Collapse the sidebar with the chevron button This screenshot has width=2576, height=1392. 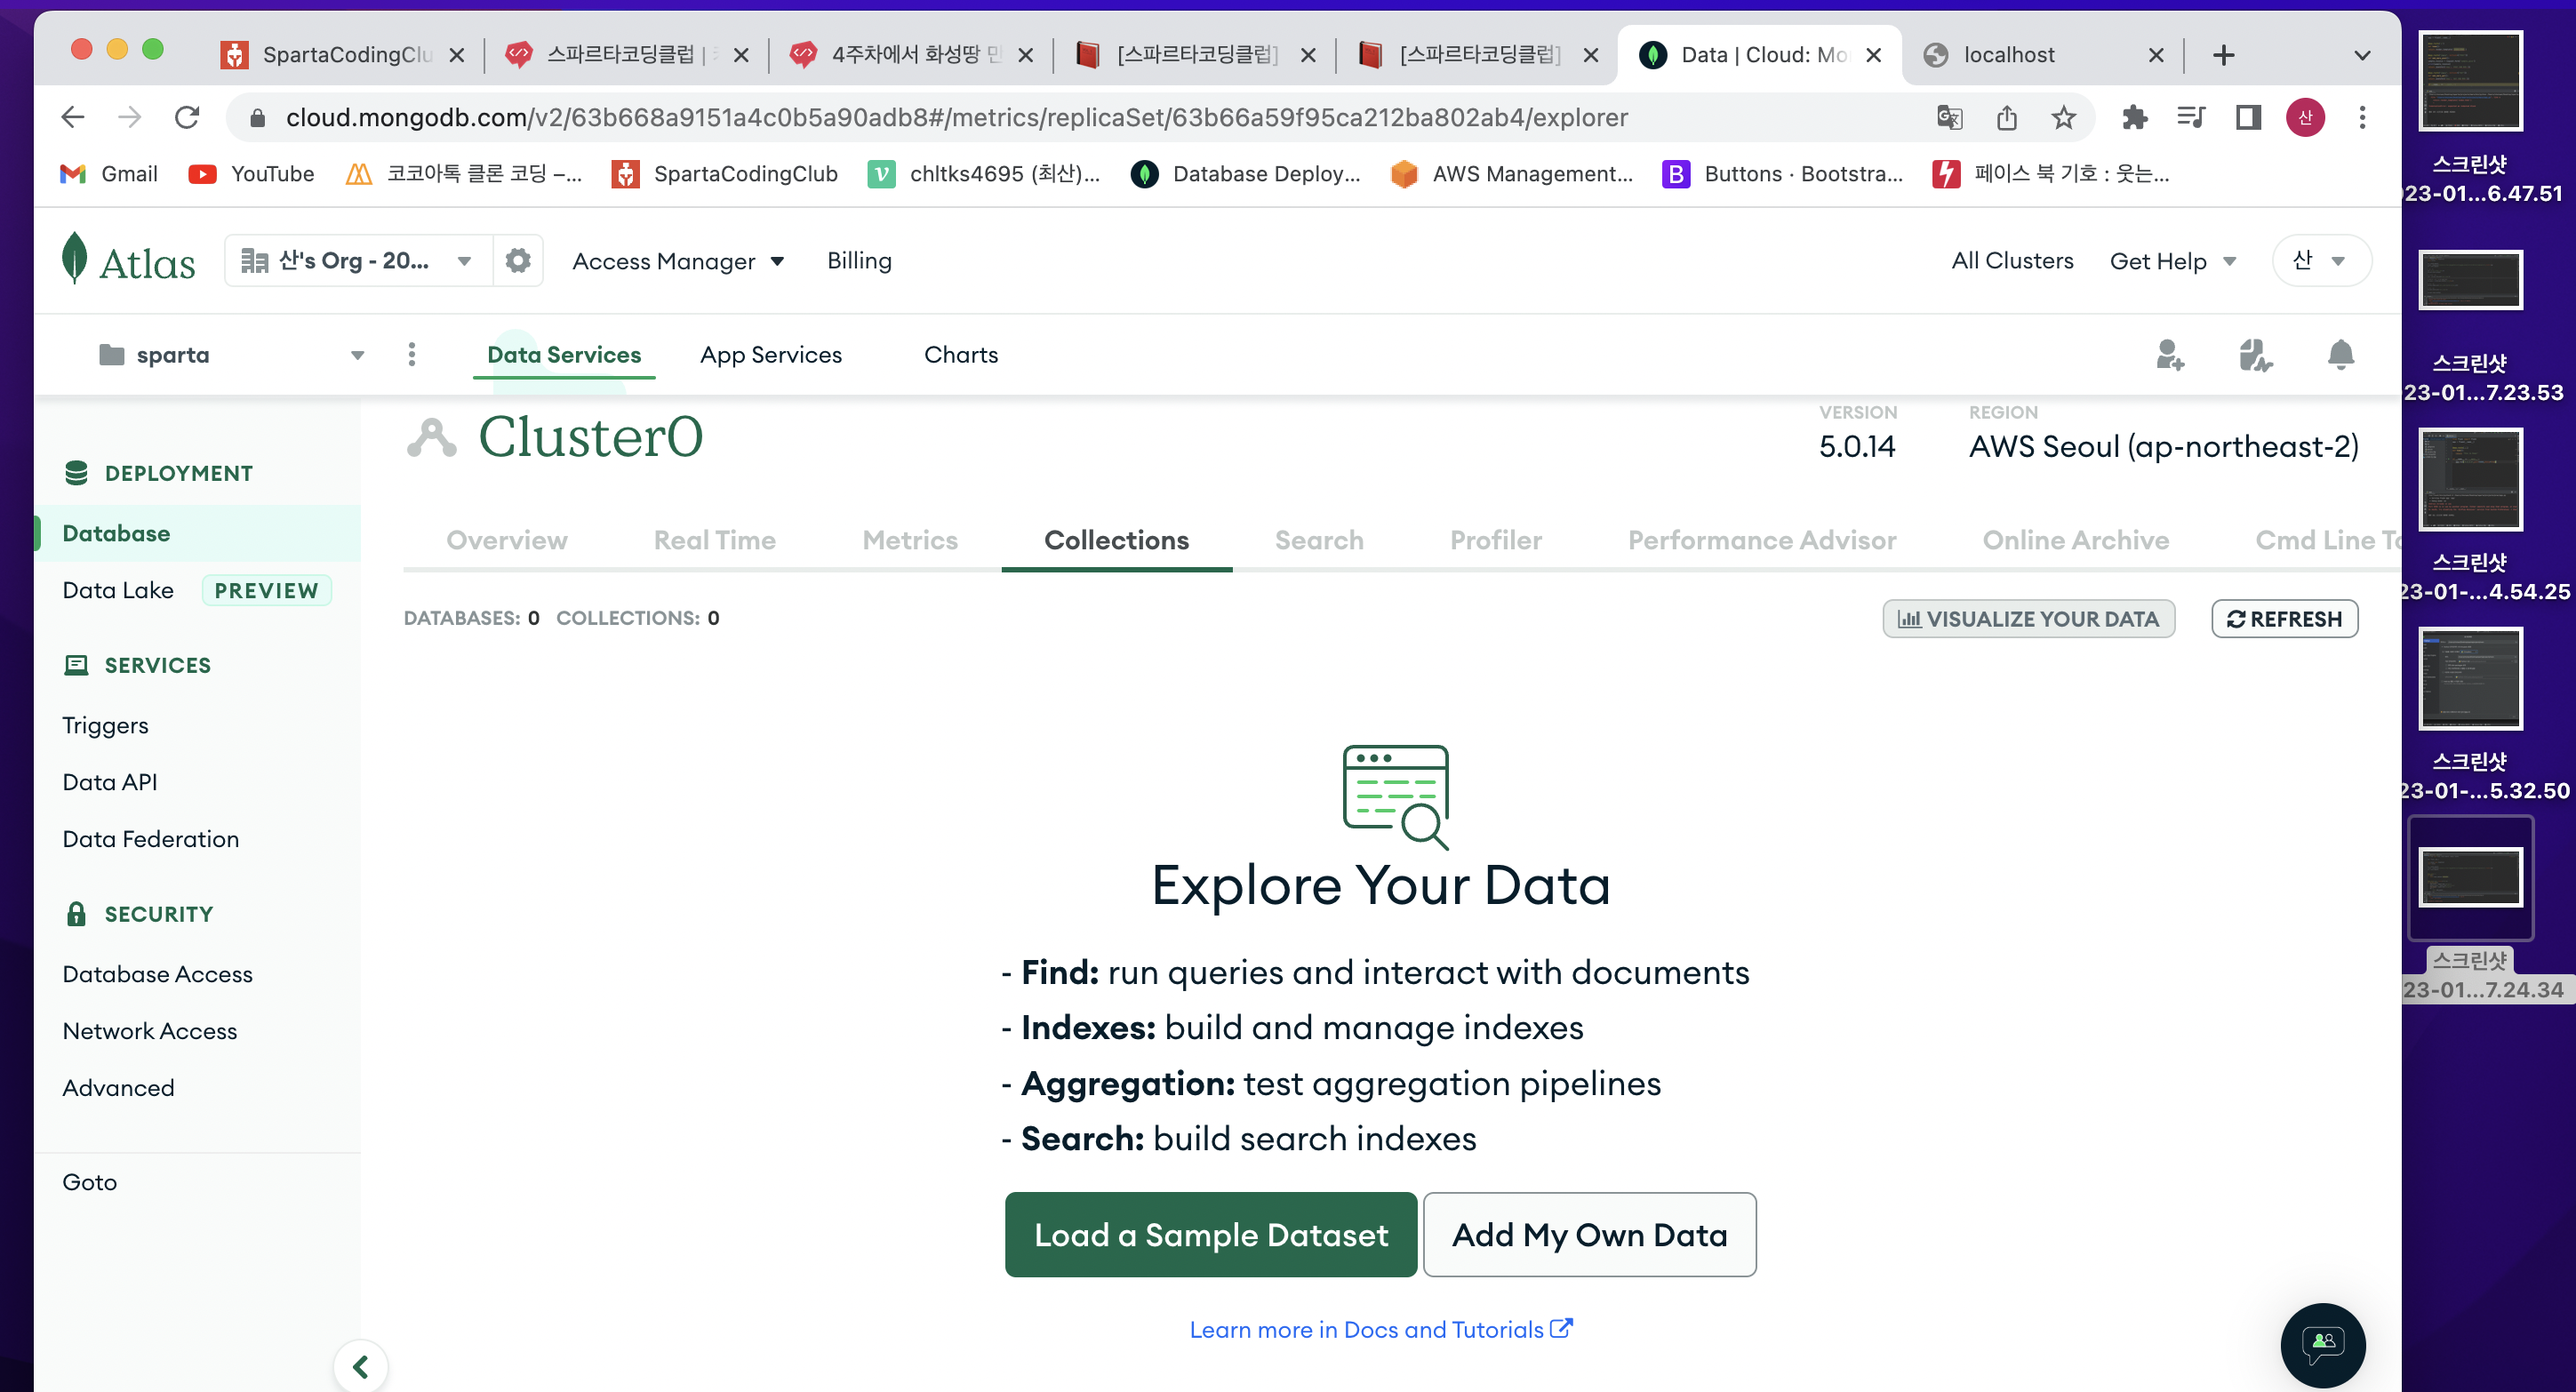click(x=361, y=1366)
